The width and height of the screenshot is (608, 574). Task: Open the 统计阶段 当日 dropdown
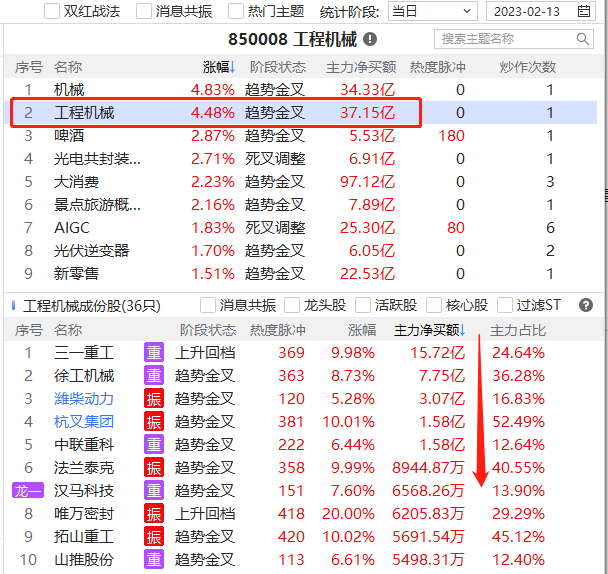[x=432, y=11]
